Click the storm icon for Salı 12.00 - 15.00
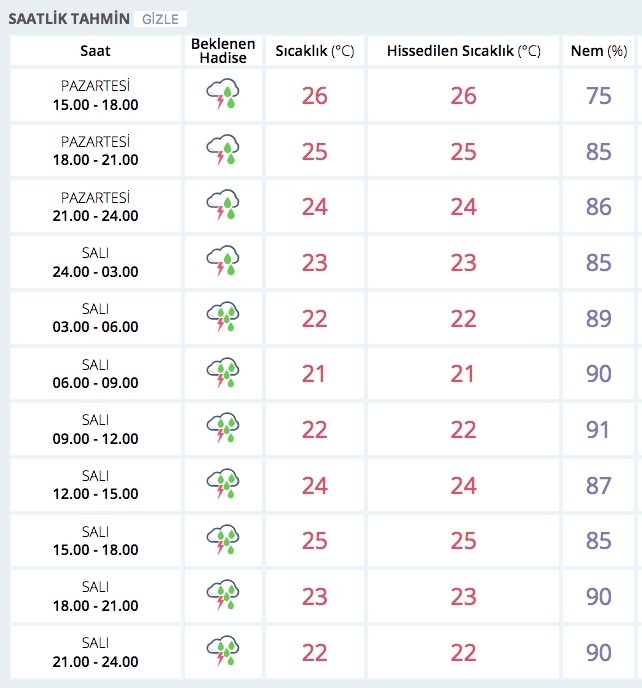642x688 pixels. point(223,485)
